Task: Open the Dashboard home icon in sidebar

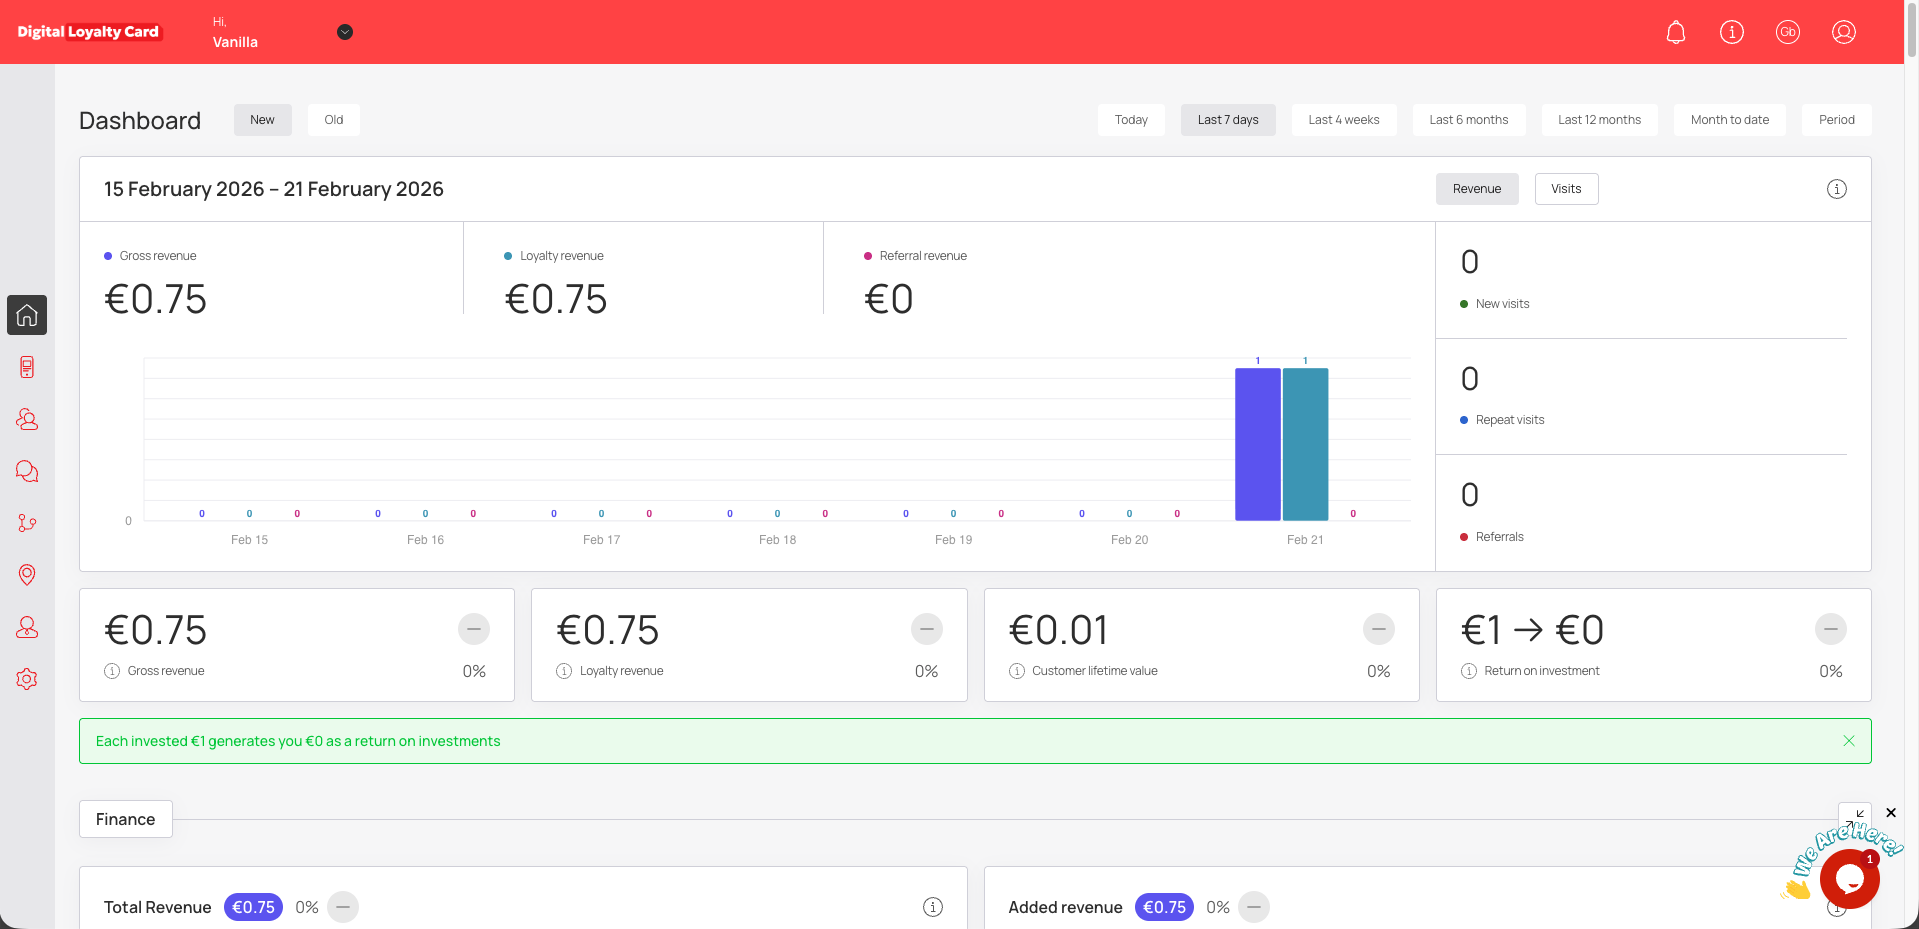Action: (x=26, y=315)
